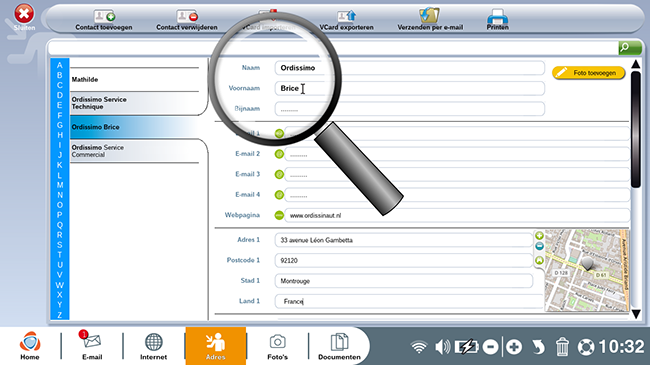Click the E-mail 2 green icon
This screenshot has width=650, height=365.
click(279, 154)
